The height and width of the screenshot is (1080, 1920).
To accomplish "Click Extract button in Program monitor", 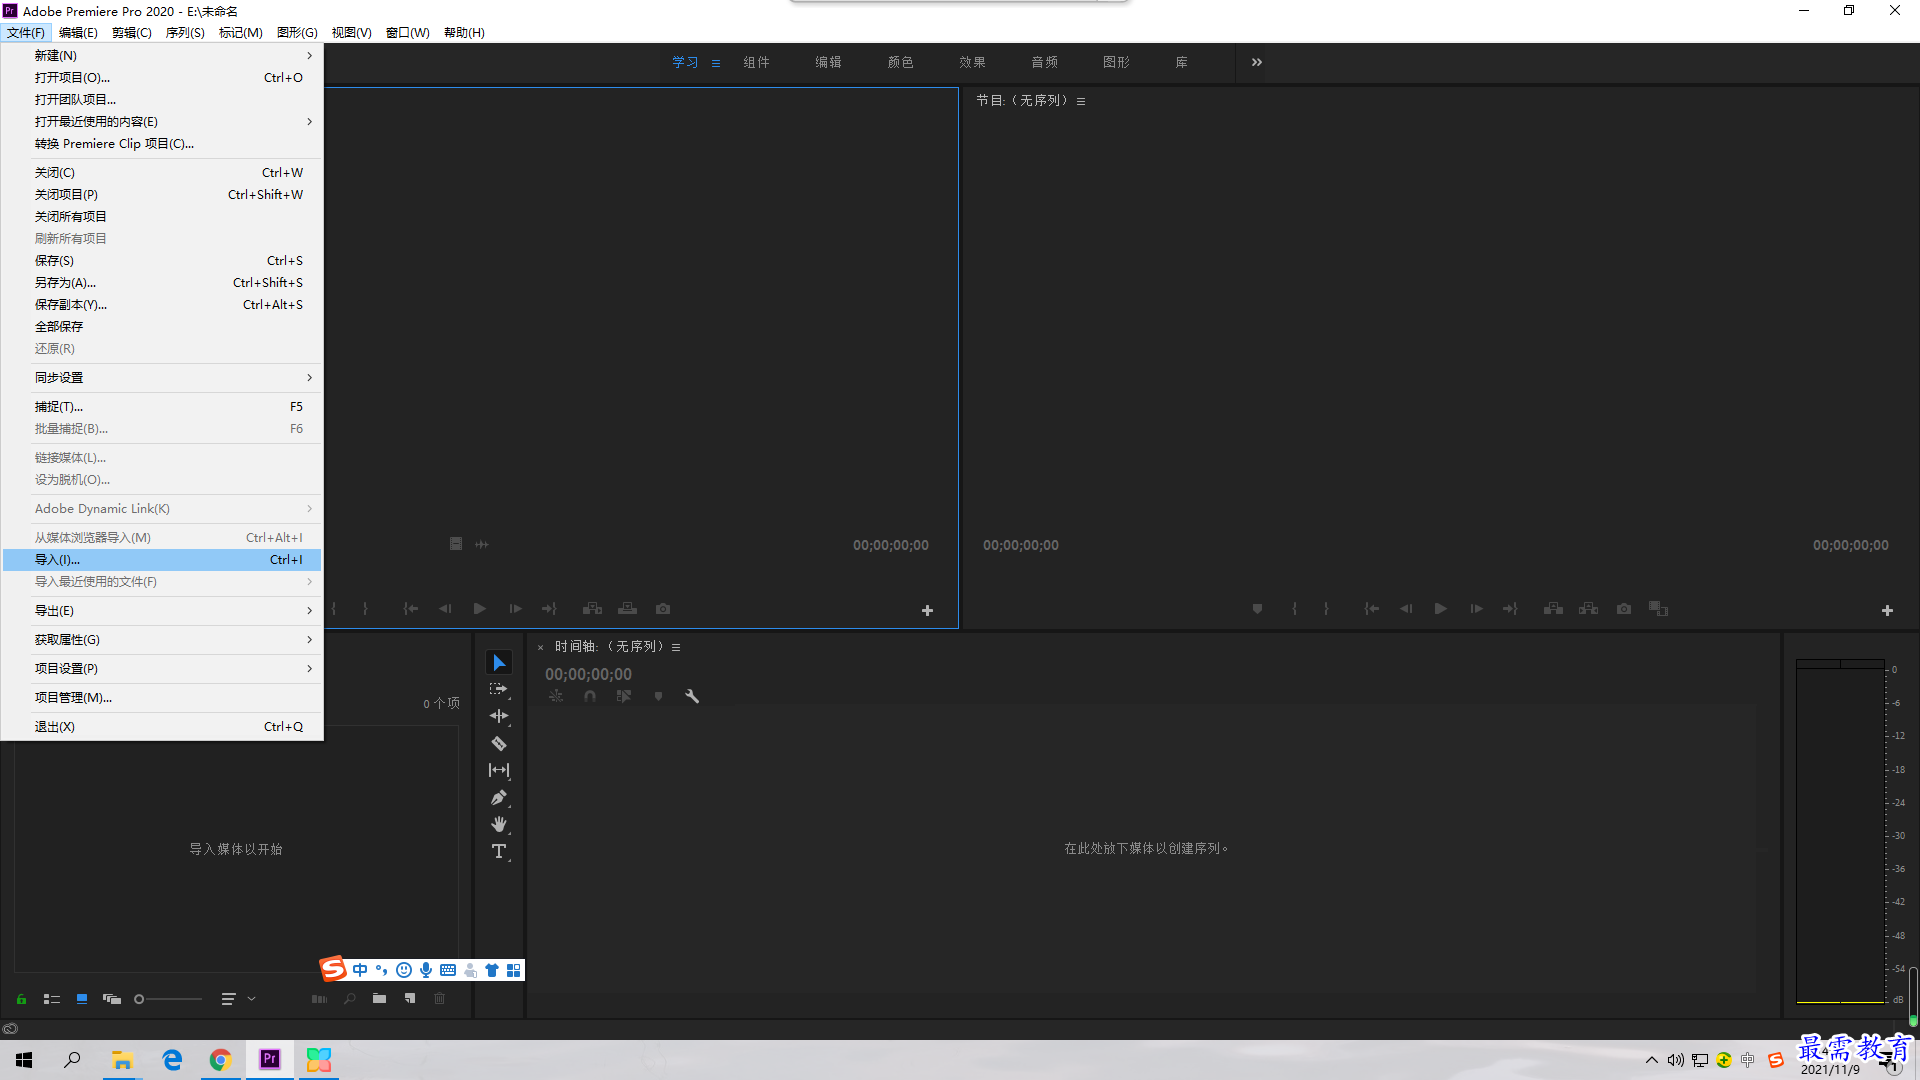I will click(1588, 609).
